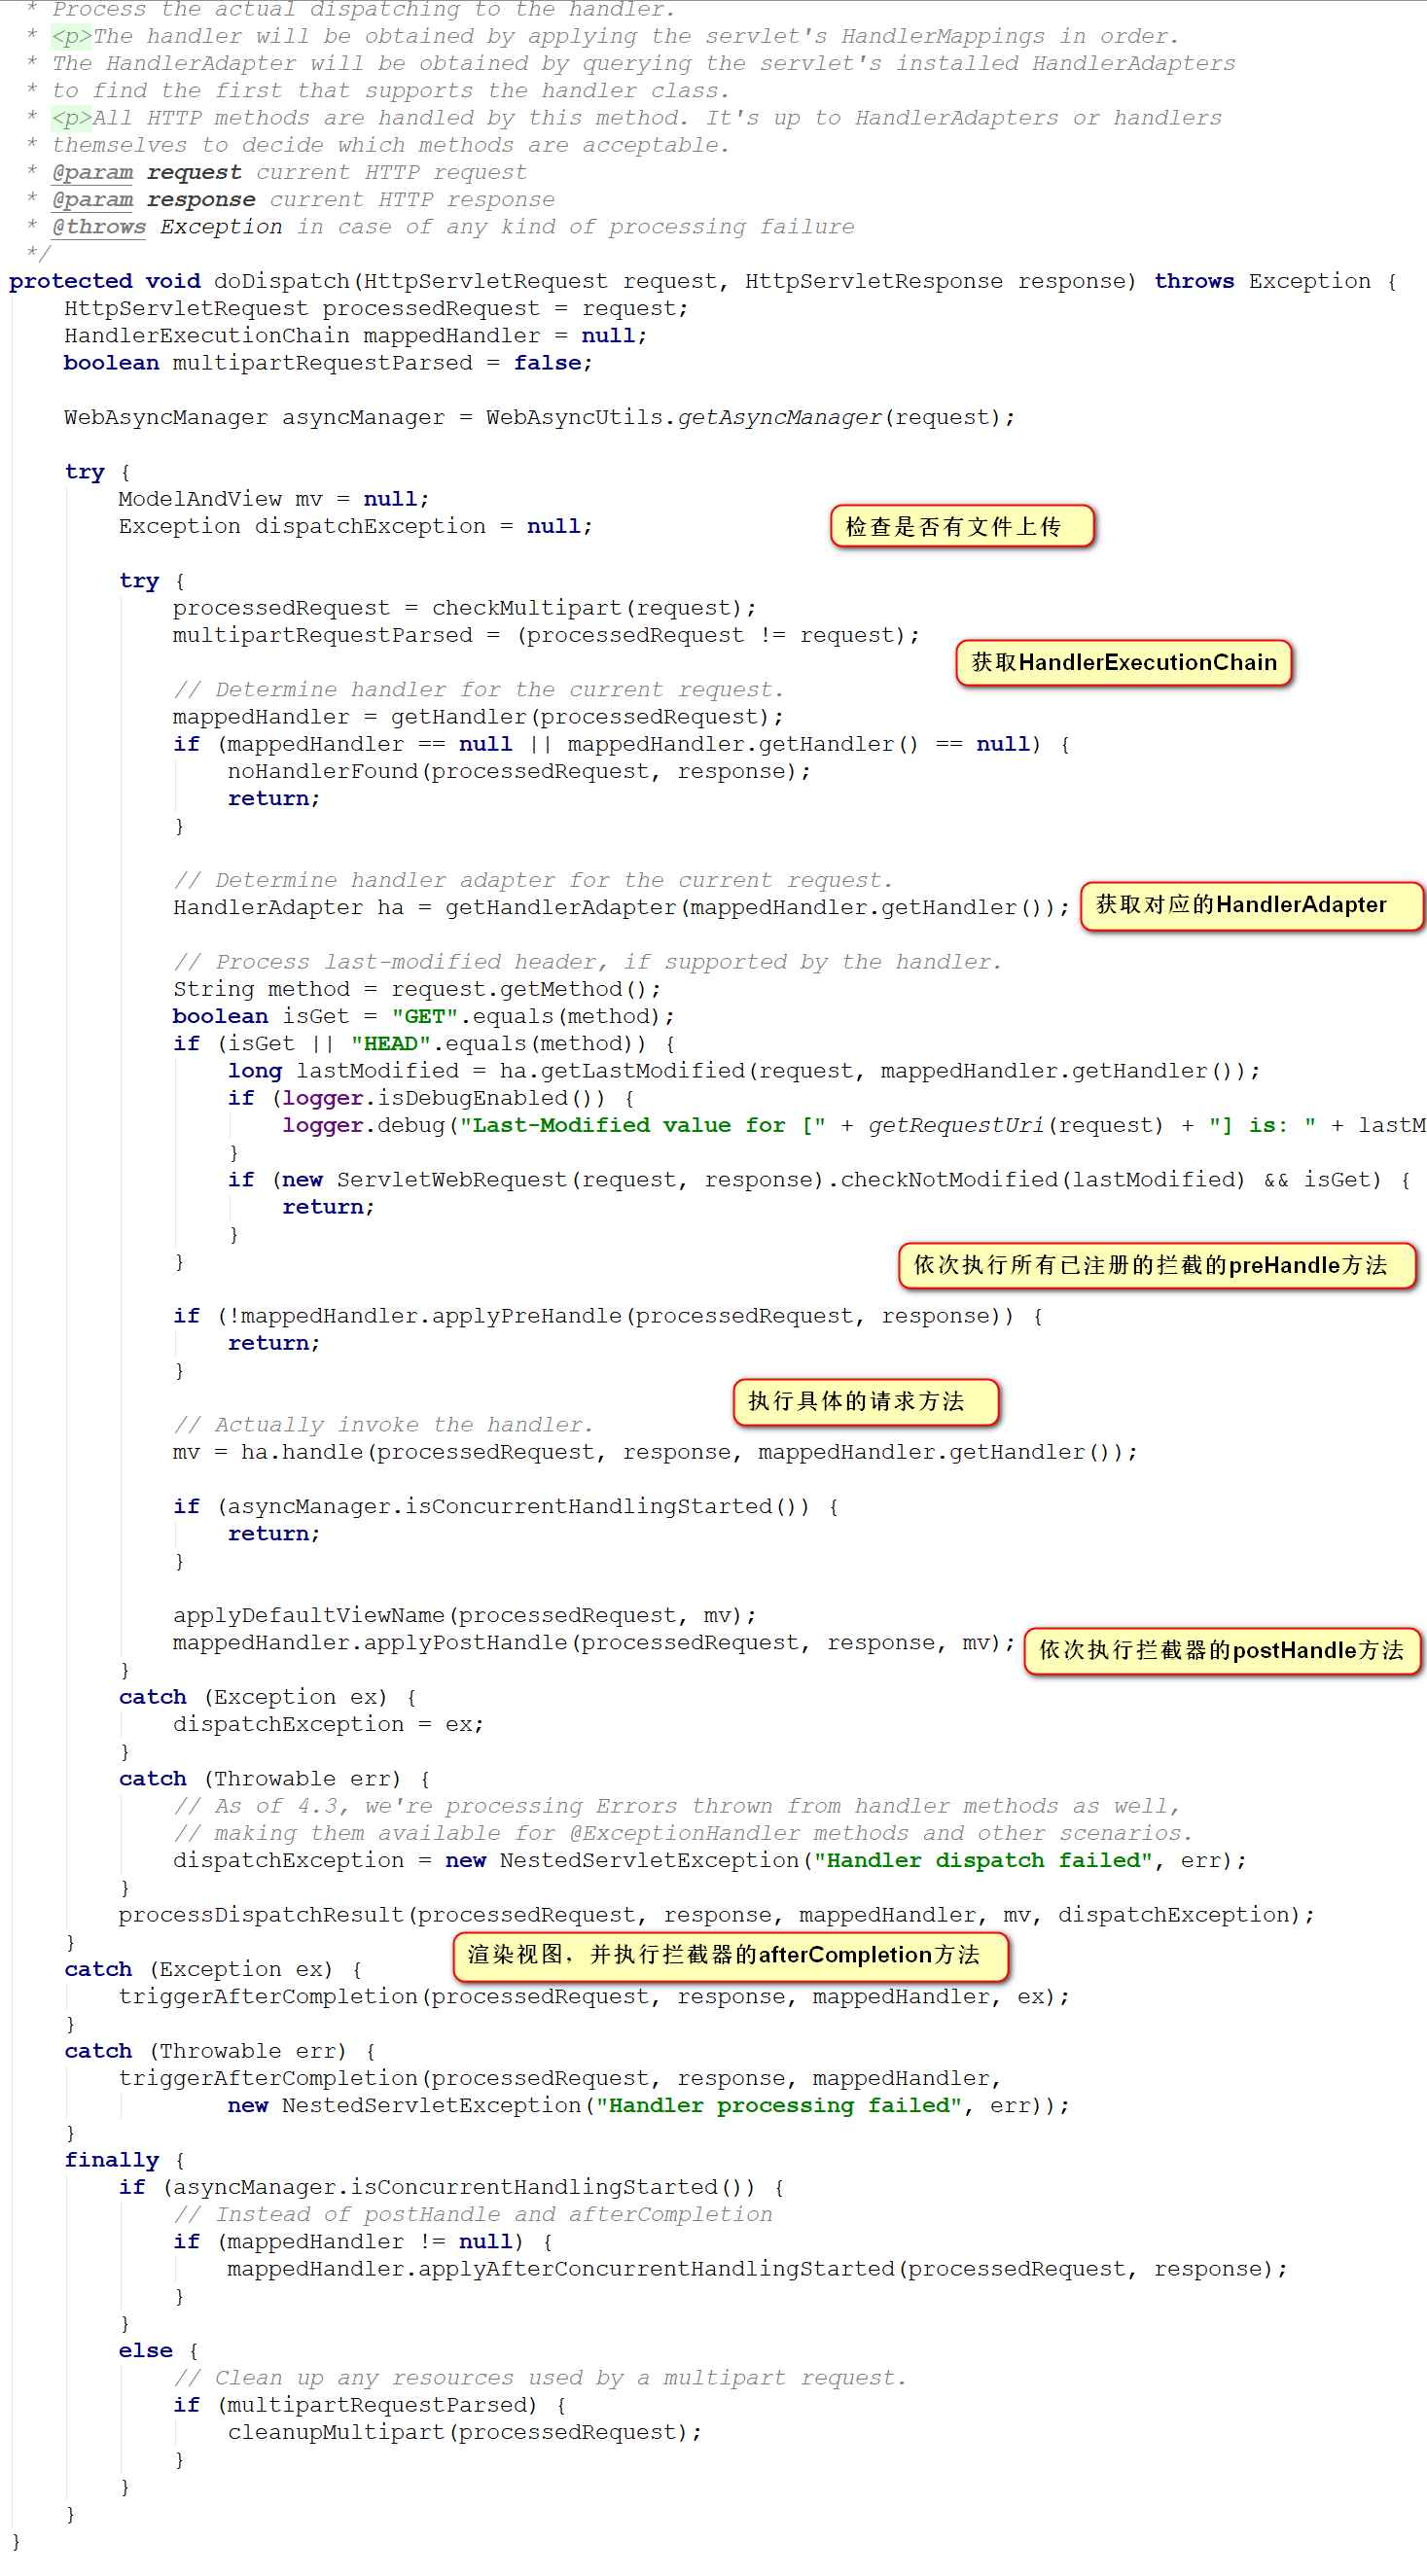Viewport: 1427px width, 2576px height.
Task: Click comment starting 'As of 4.3'
Action: point(676,1805)
